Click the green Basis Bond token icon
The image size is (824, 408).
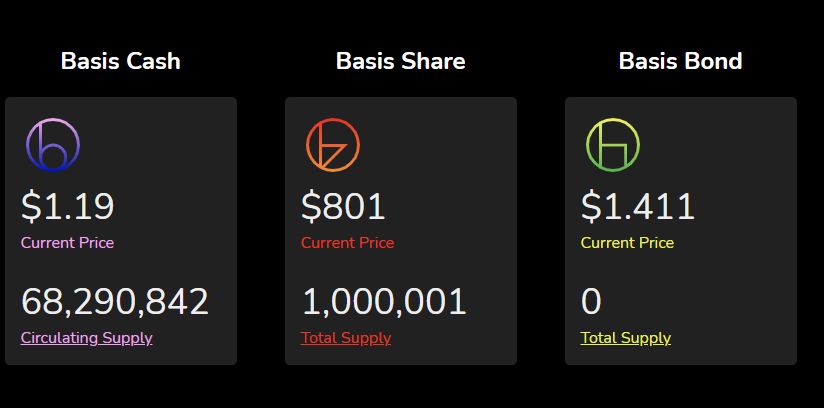pos(613,145)
